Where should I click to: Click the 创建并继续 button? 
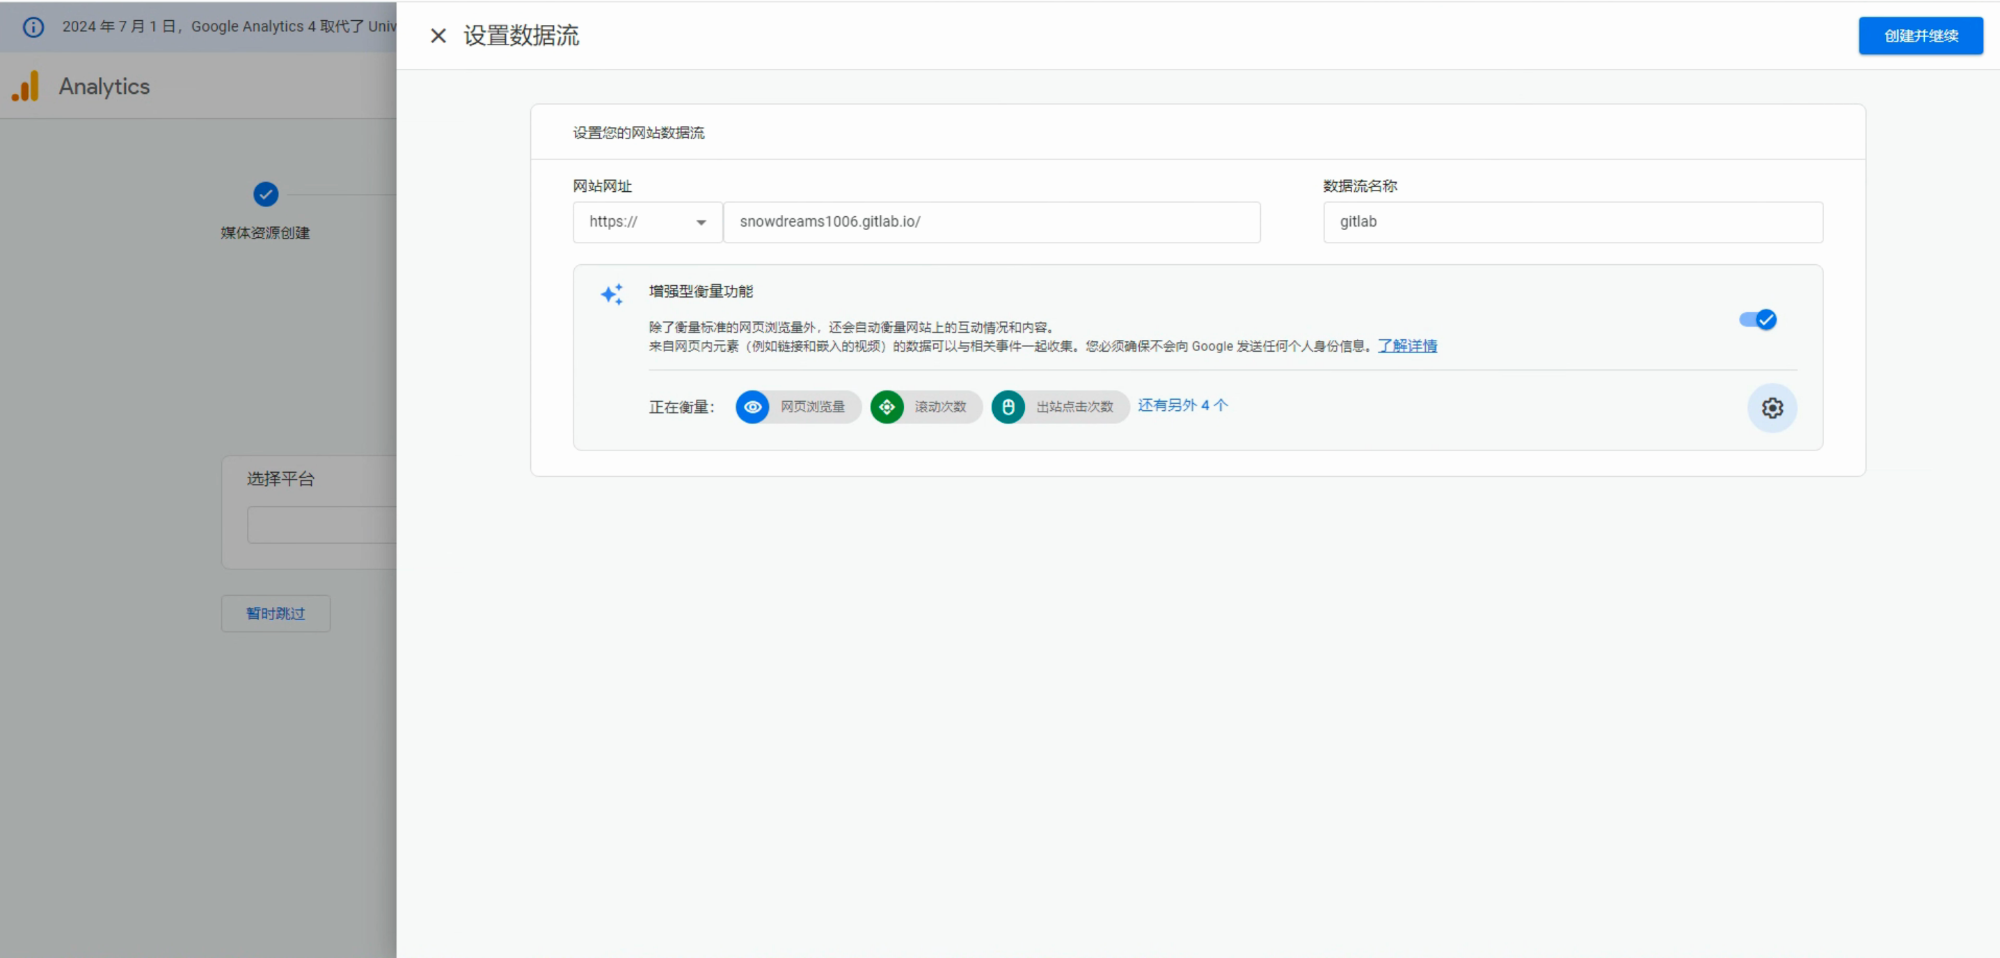click(x=1920, y=36)
